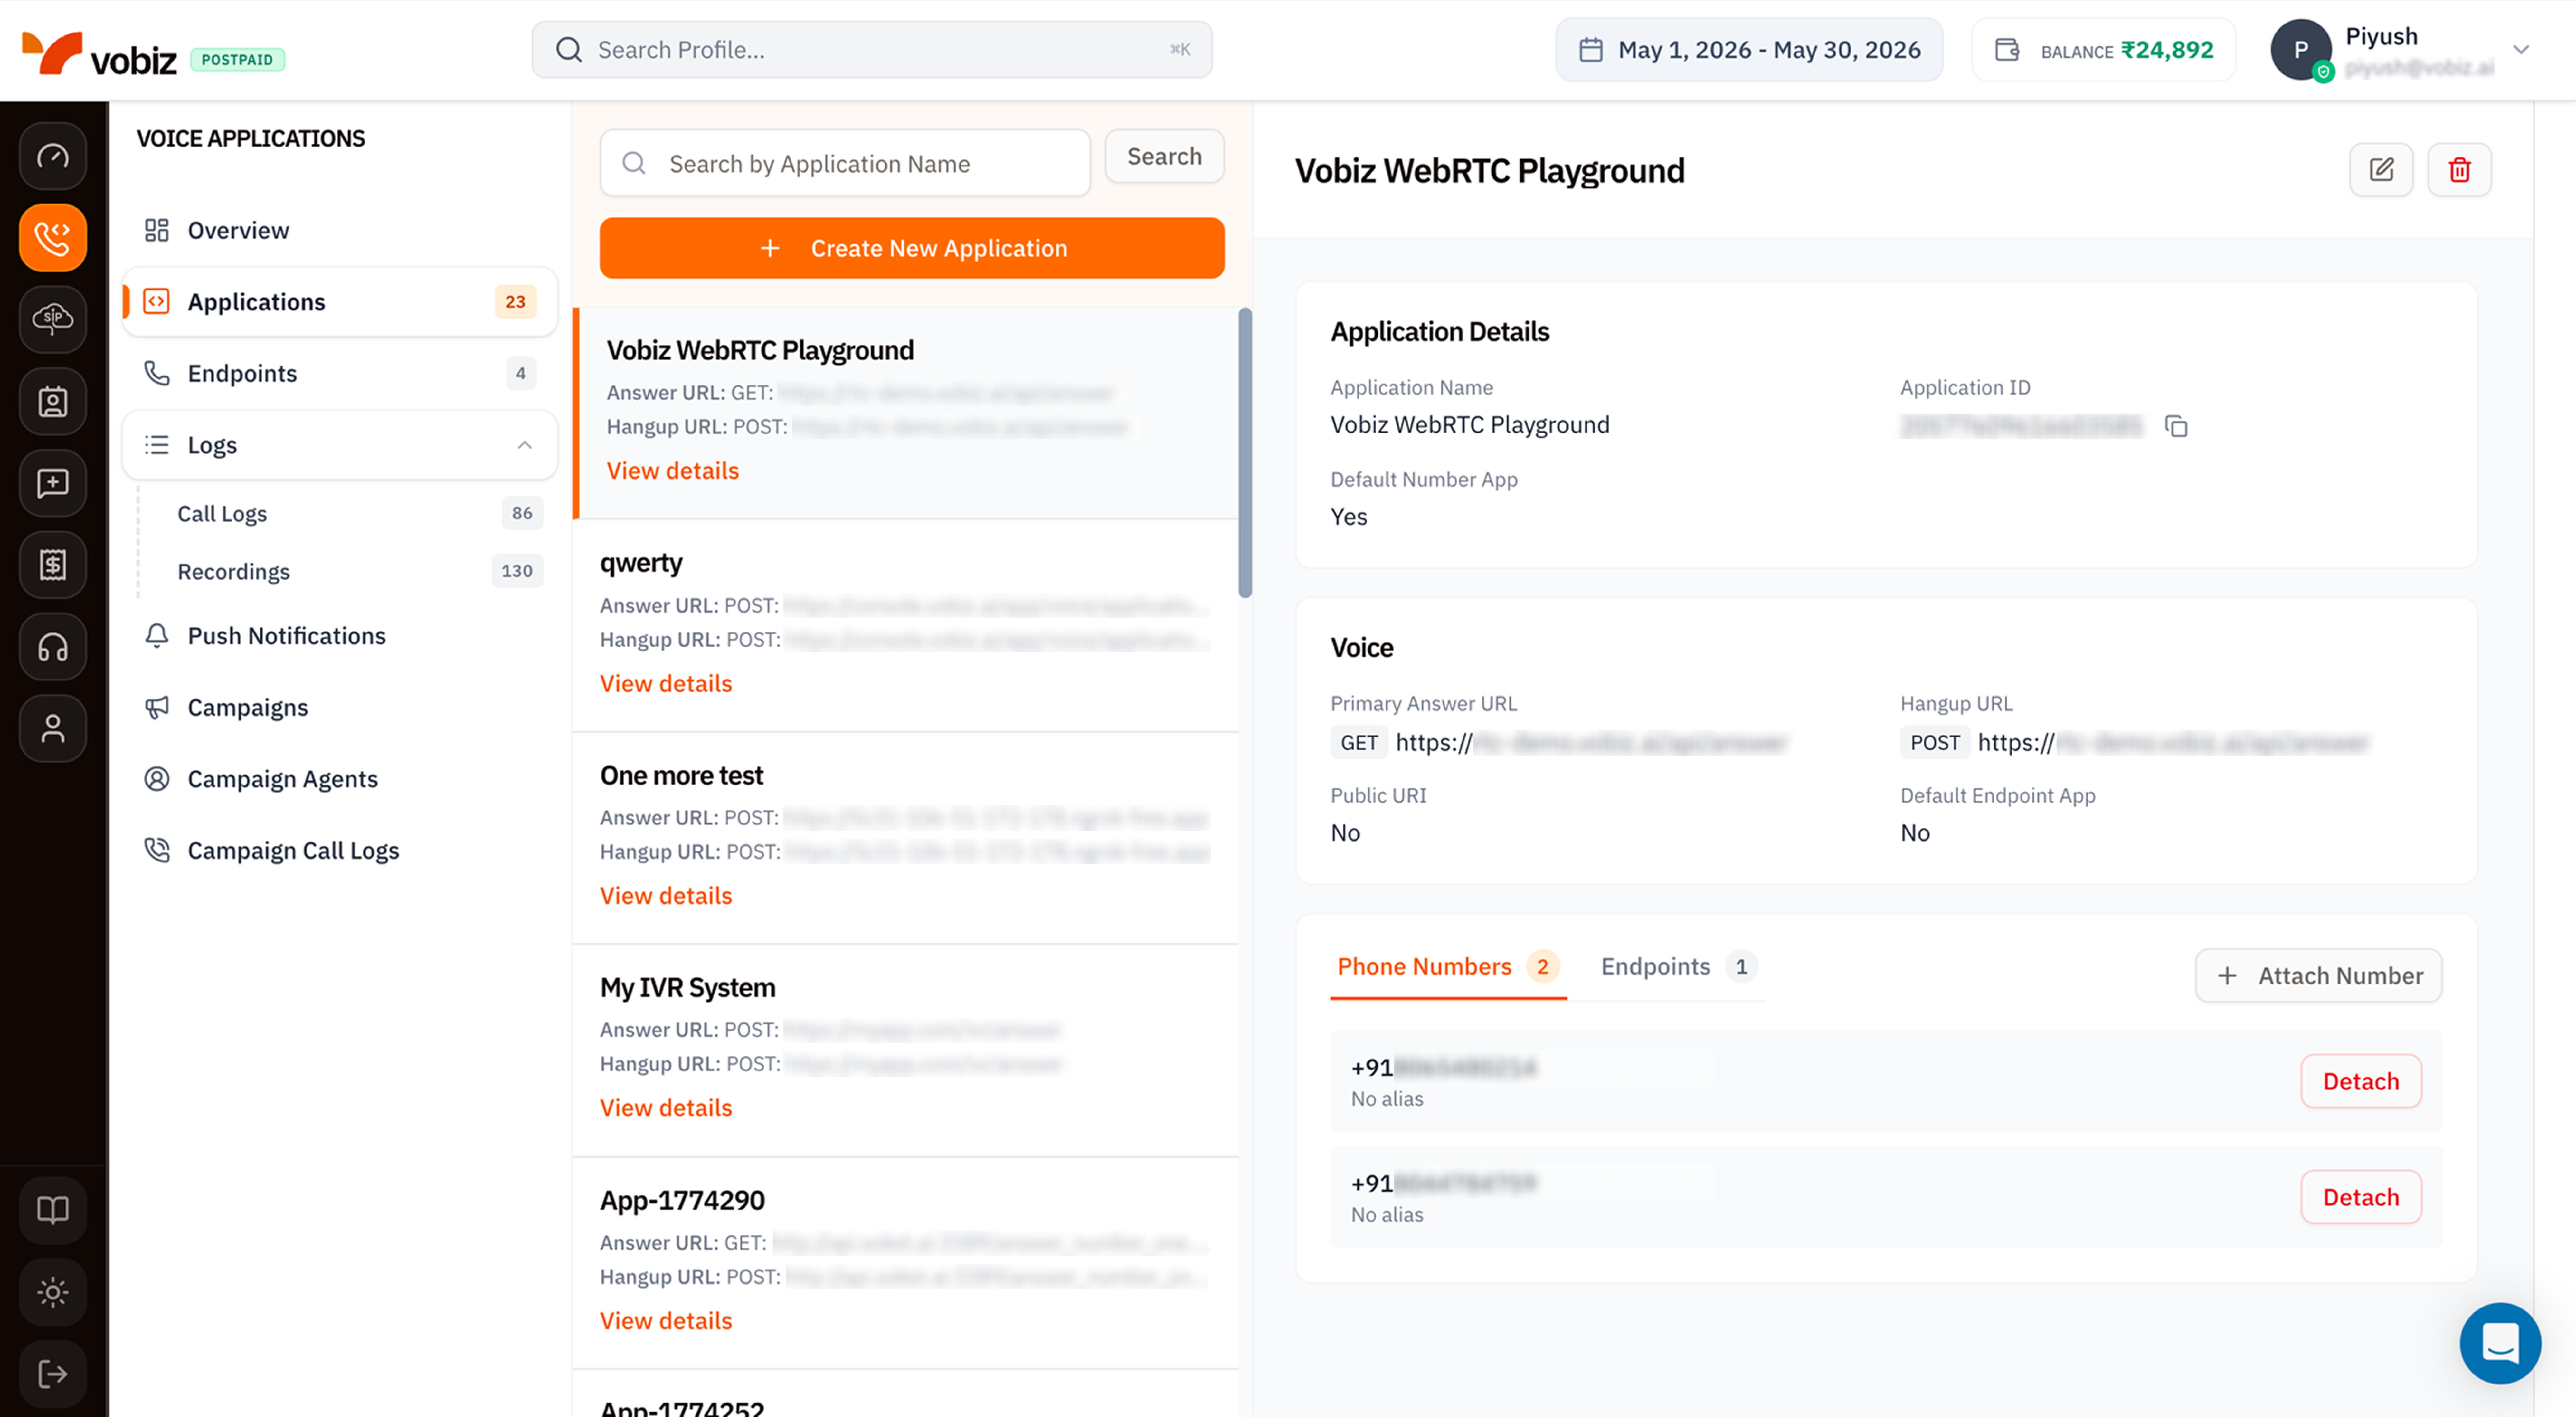Select the Voice phone sidebar icon
The image size is (2576, 1417).
click(53, 238)
